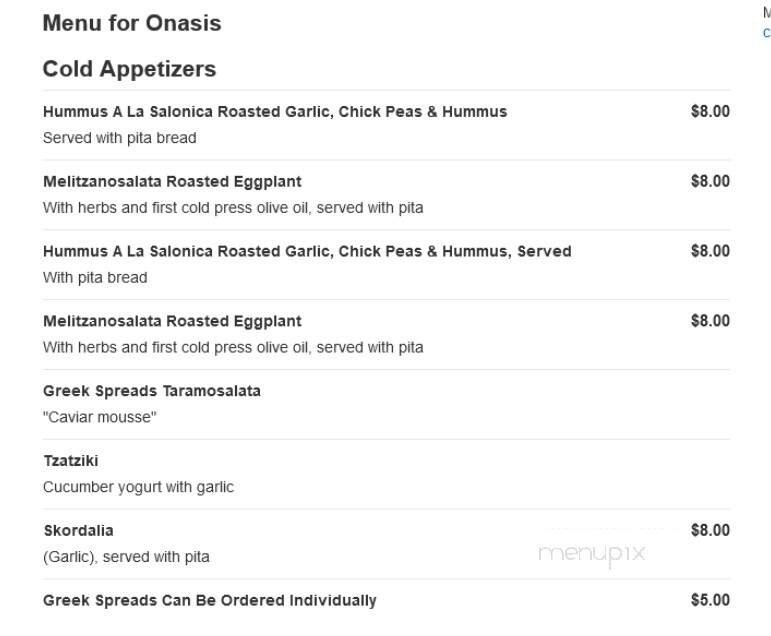Viewport: 771px width, 636px height.
Task: Click the Skordalia $8.00 price
Action: pos(710,531)
